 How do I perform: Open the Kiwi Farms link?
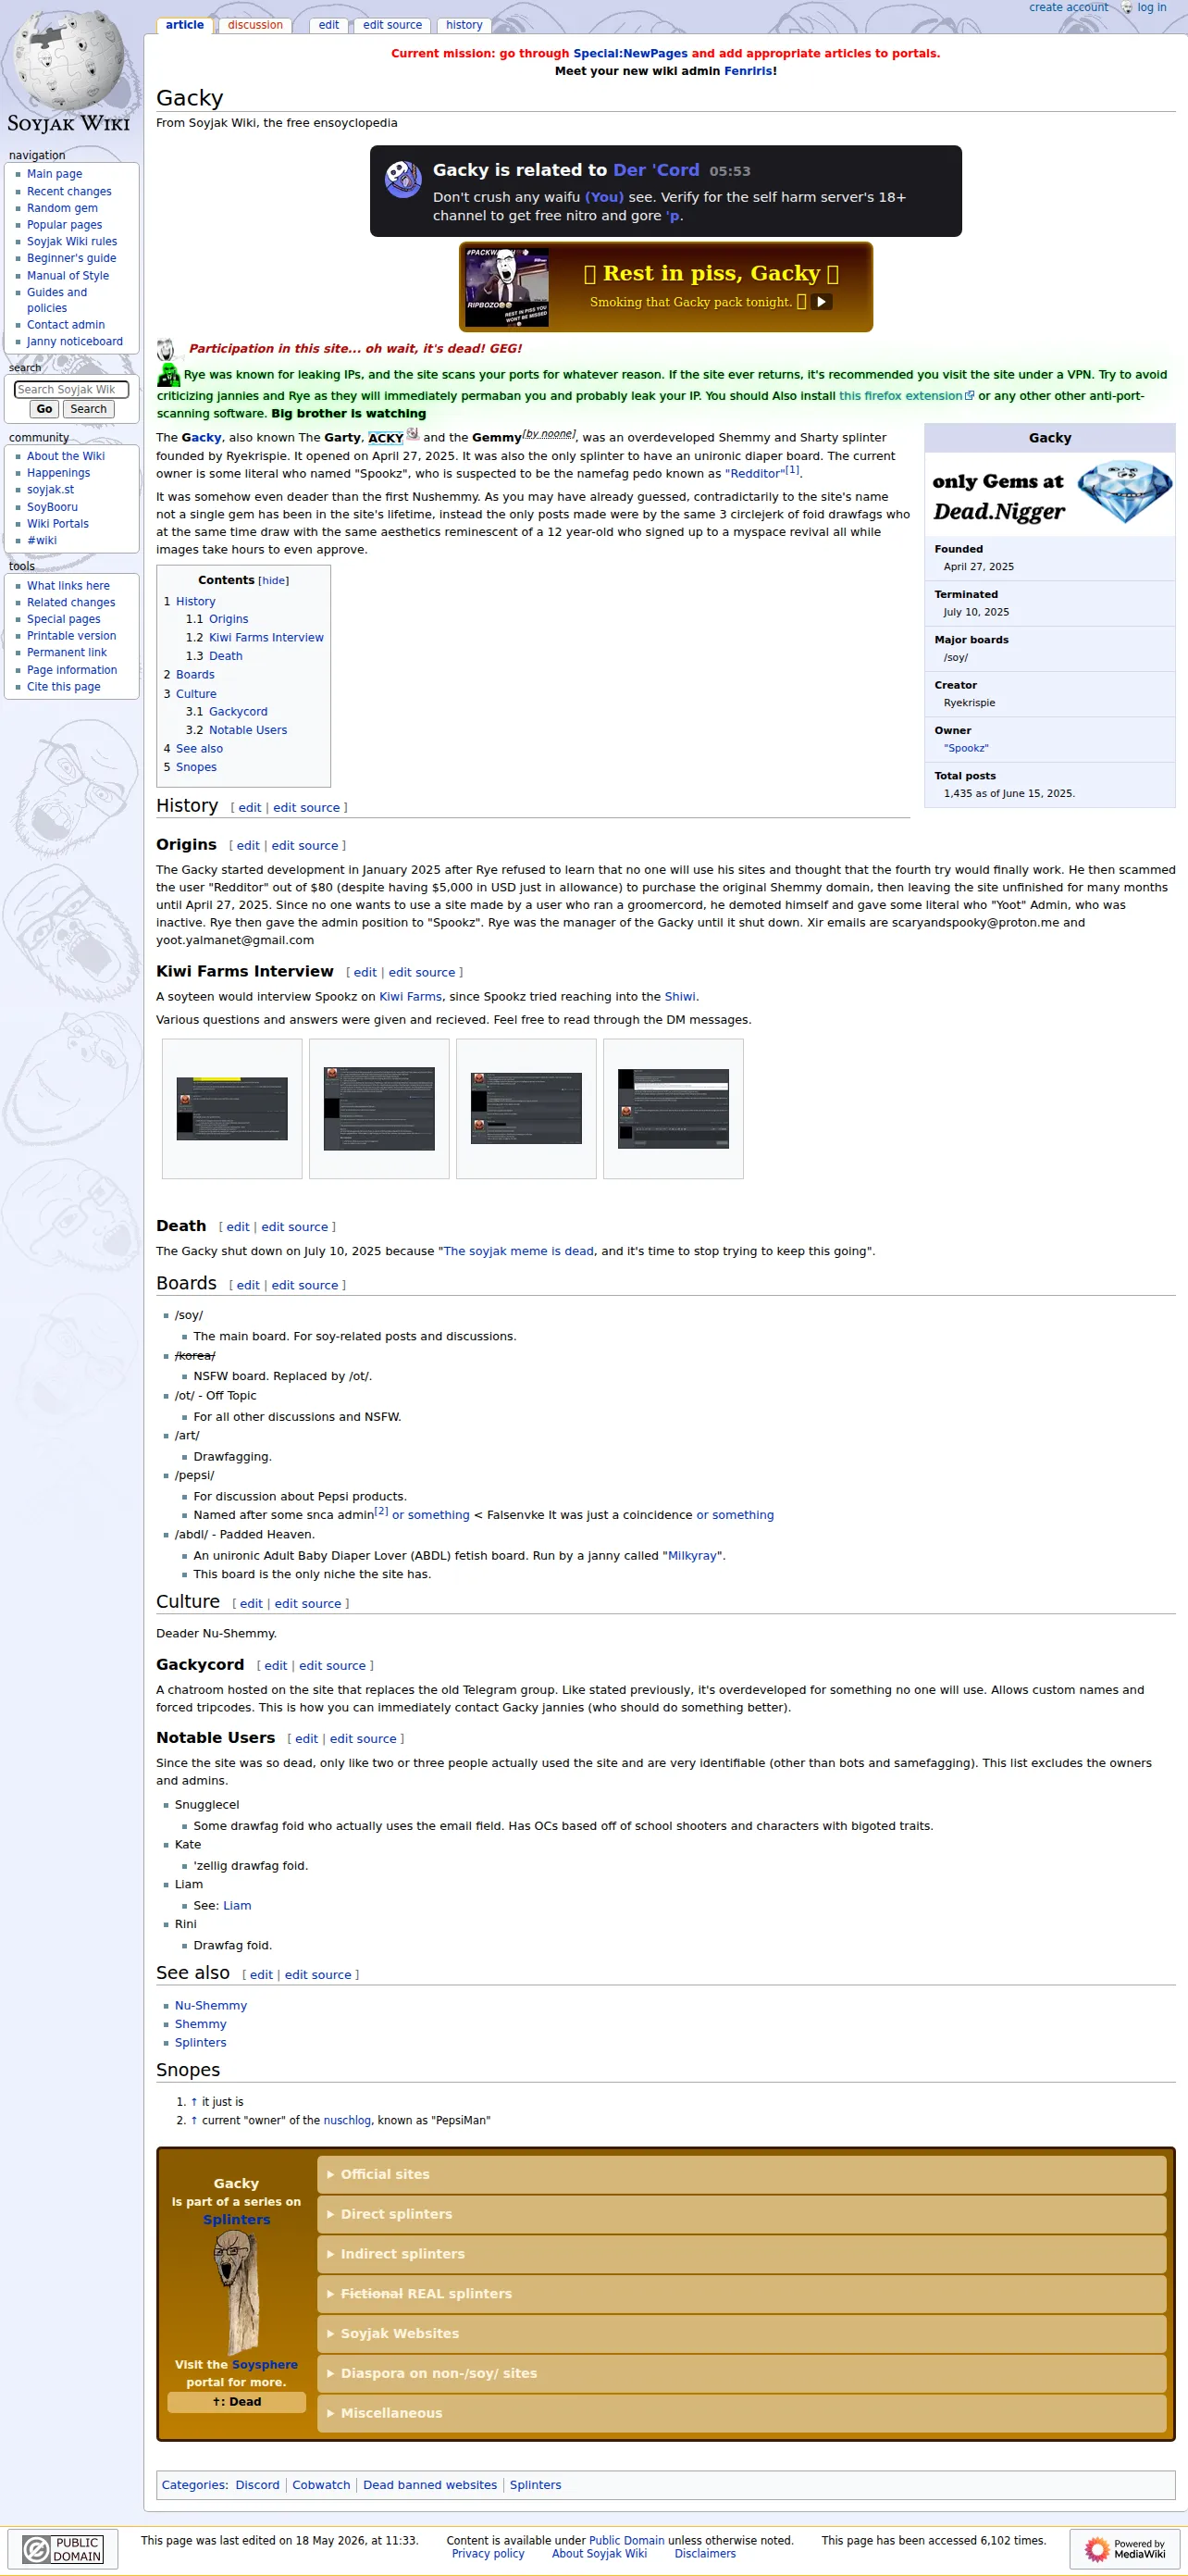pyautogui.click(x=410, y=997)
